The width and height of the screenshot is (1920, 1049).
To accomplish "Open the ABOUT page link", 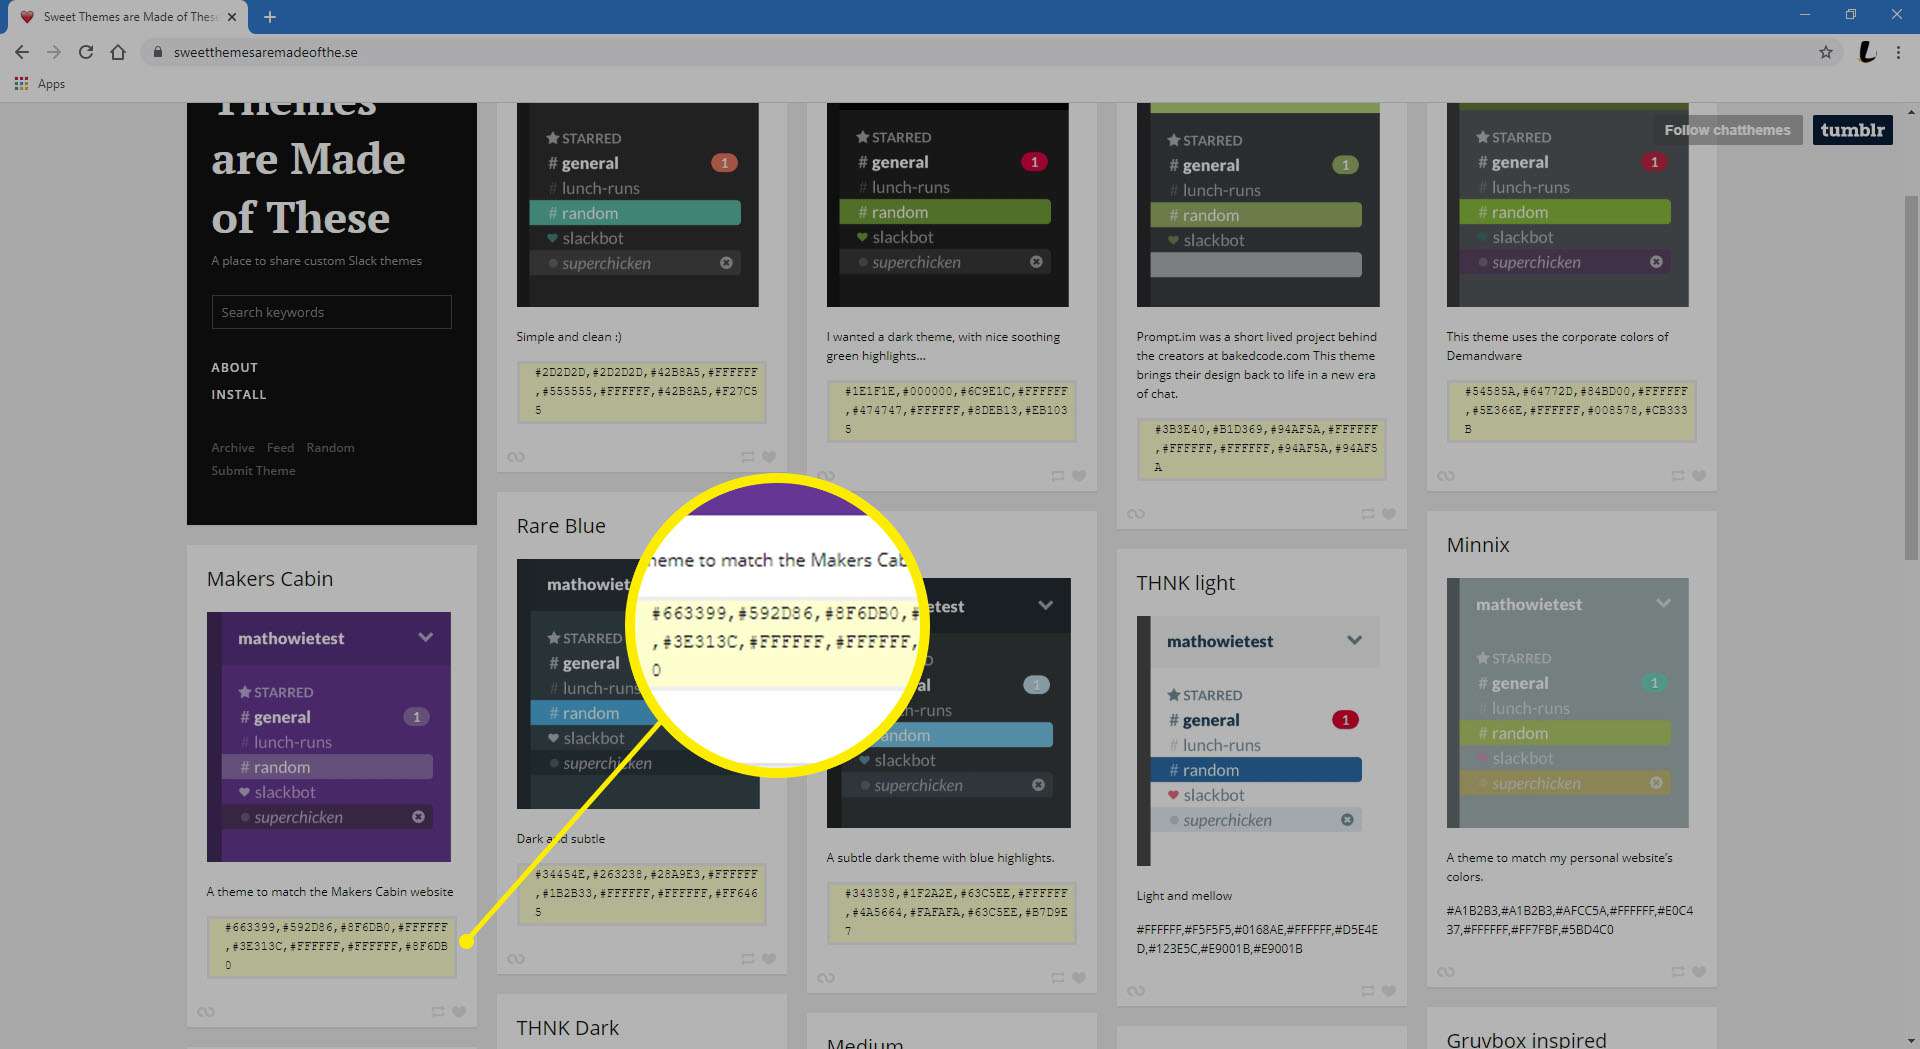I will 234,367.
